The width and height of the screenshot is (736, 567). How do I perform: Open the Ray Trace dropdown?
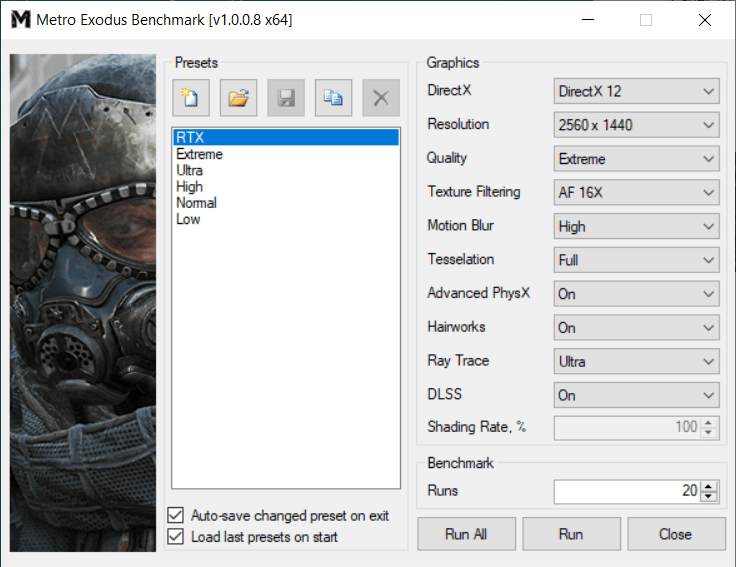636,361
